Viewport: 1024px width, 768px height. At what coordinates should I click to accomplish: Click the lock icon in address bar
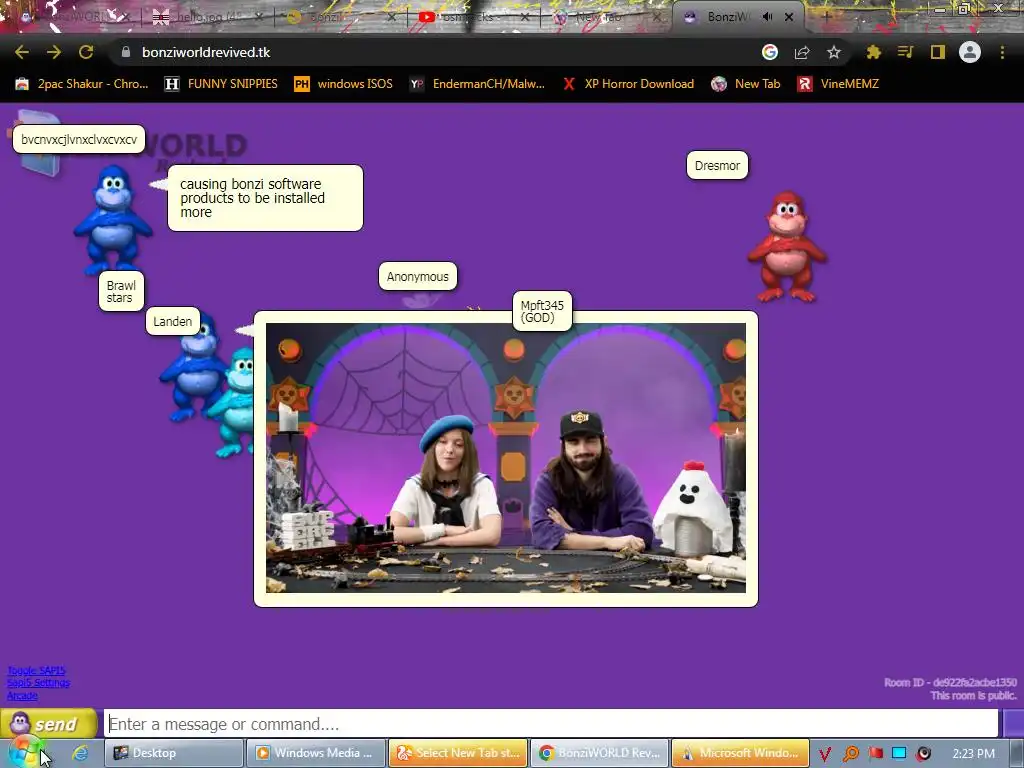(126, 52)
